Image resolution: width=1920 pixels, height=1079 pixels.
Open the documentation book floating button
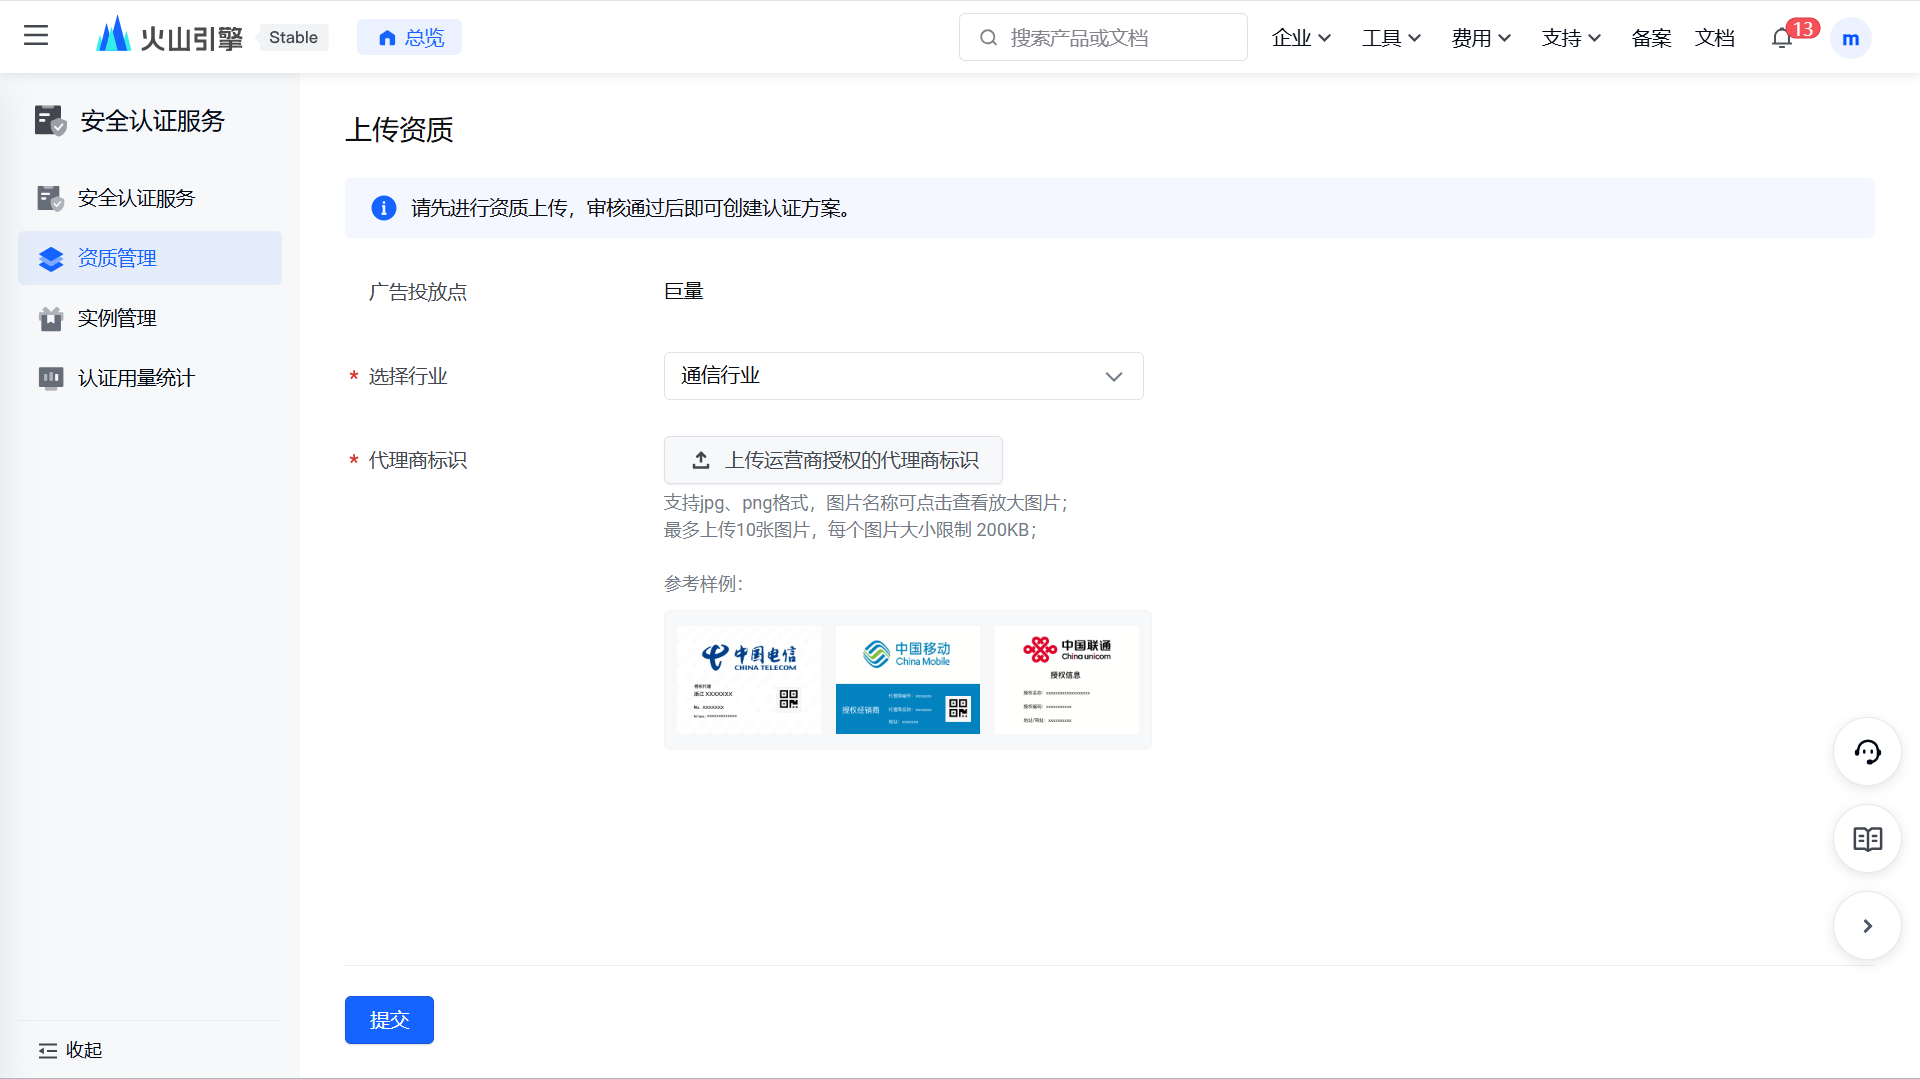(x=1867, y=839)
